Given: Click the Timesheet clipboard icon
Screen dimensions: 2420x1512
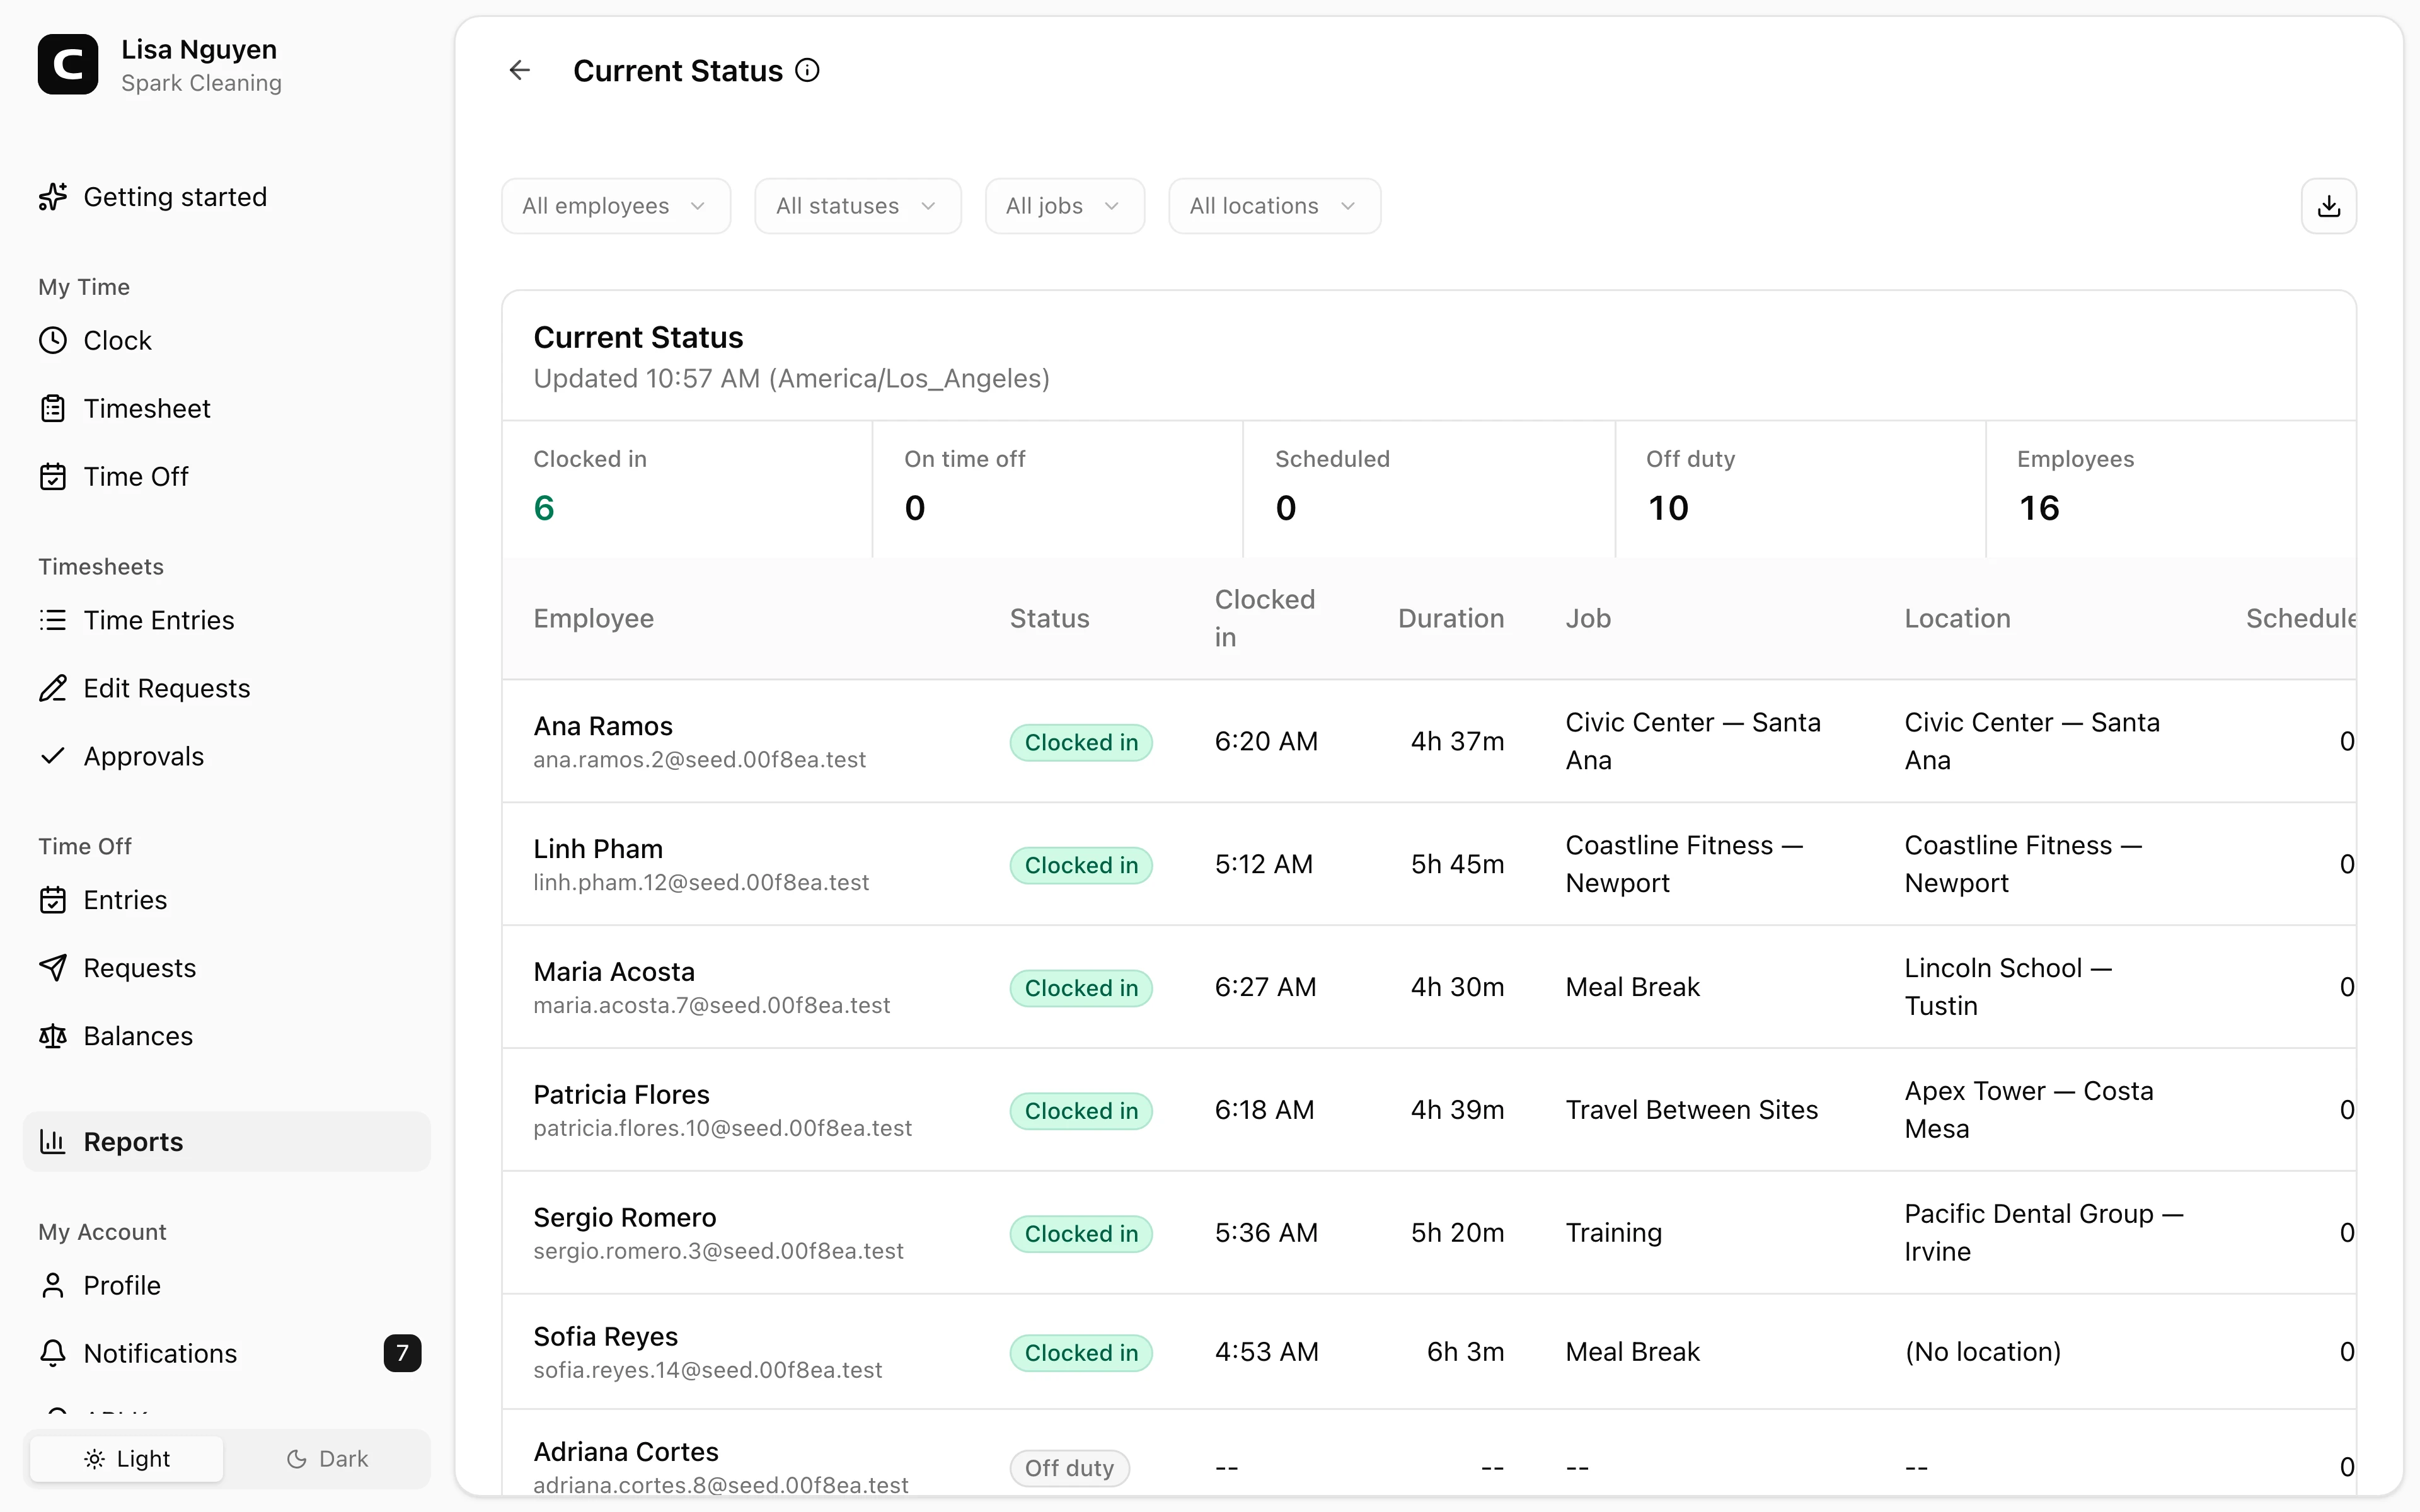Looking at the screenshot, I should 53,409.
